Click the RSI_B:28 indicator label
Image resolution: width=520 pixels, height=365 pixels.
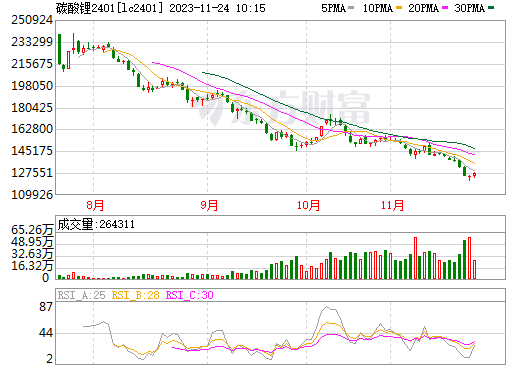[135, 295]
